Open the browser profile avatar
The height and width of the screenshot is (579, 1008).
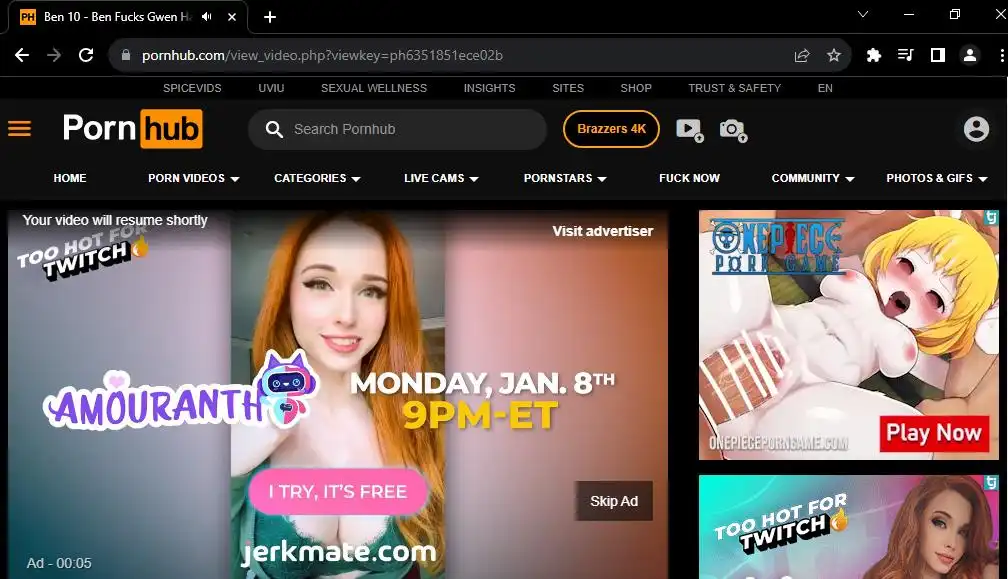(x=970, y=55)
